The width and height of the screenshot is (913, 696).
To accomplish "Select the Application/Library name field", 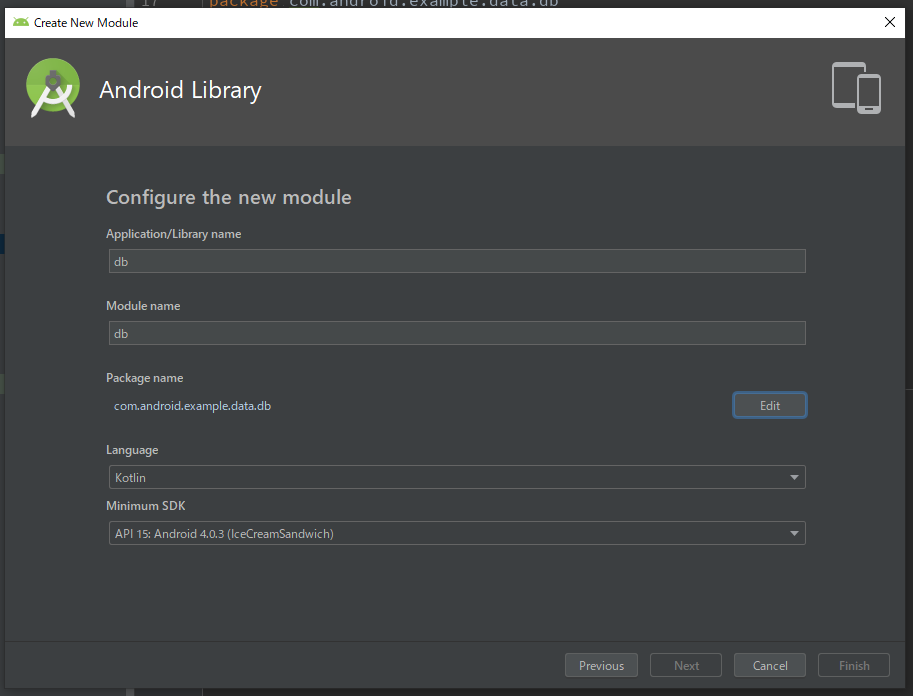I will (456, 261).
